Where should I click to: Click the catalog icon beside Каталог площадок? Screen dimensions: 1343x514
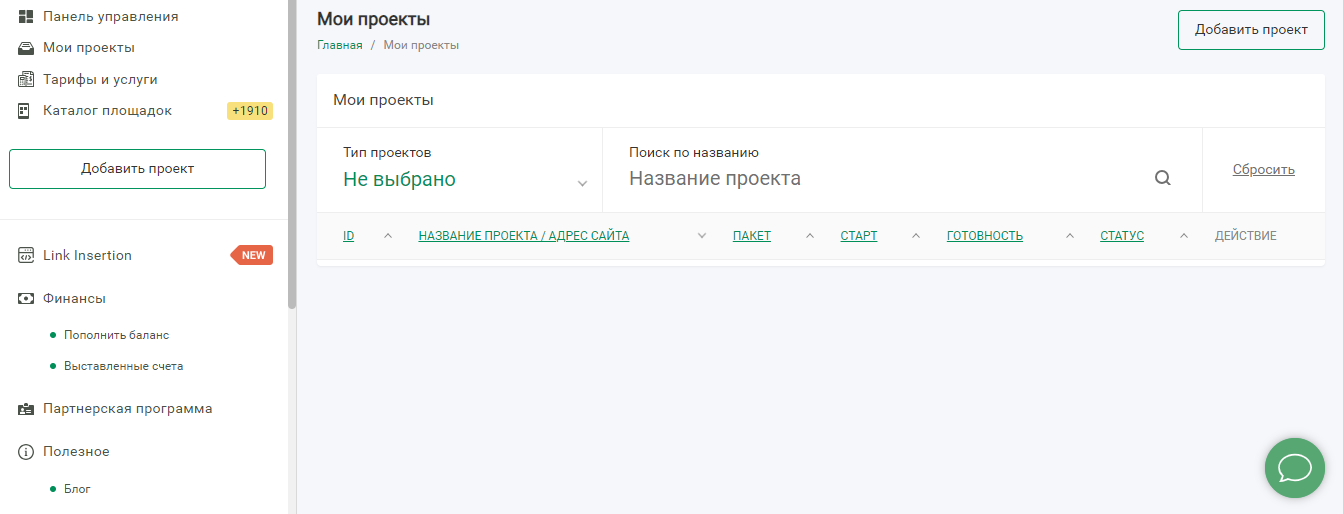pos(24,110)
